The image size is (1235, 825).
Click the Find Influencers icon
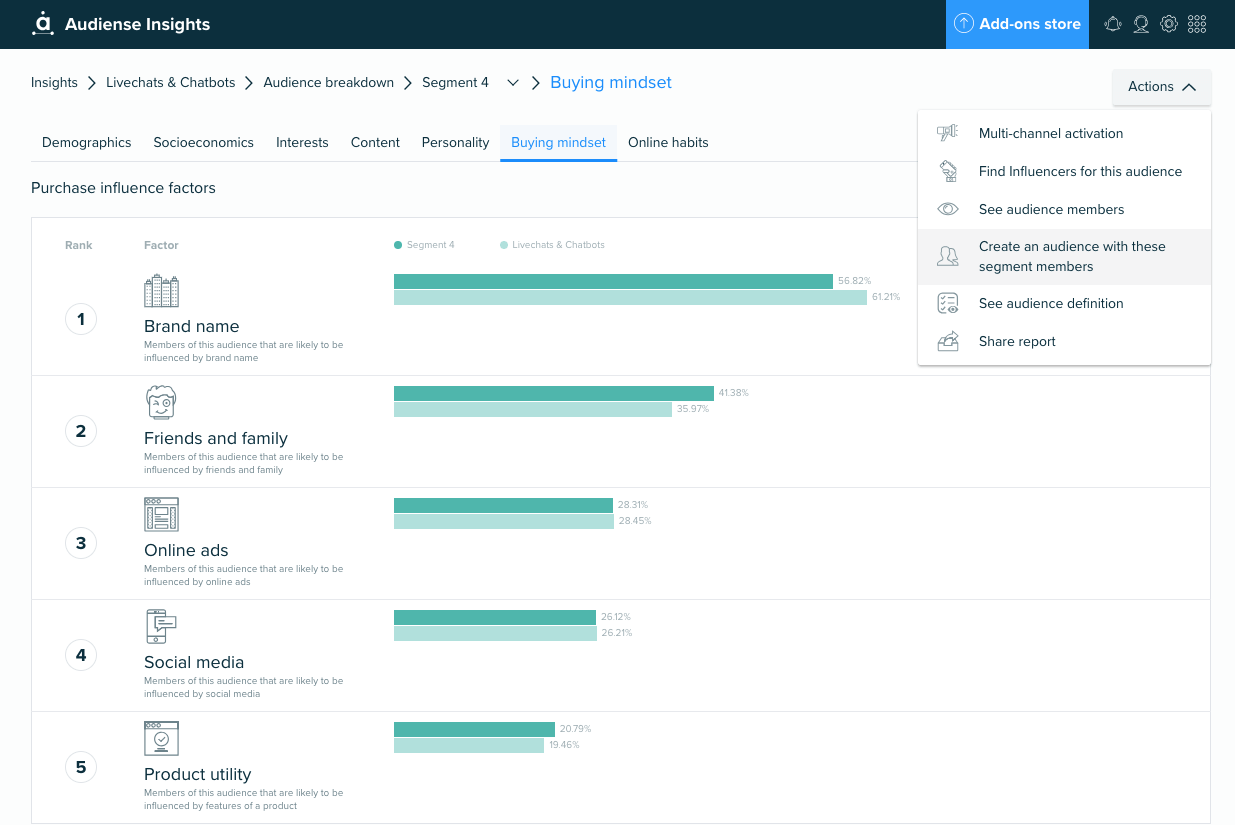coord(947,171)
